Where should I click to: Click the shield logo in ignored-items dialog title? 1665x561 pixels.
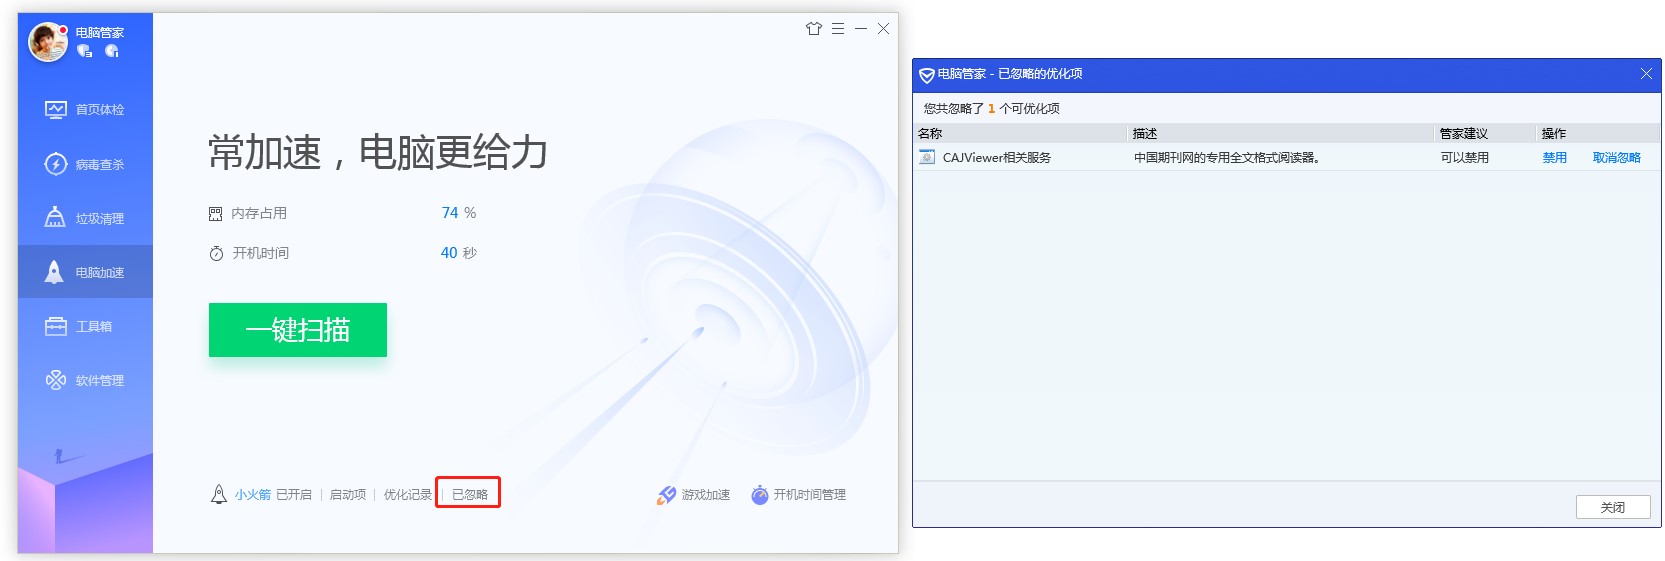[x=927, y=75]
